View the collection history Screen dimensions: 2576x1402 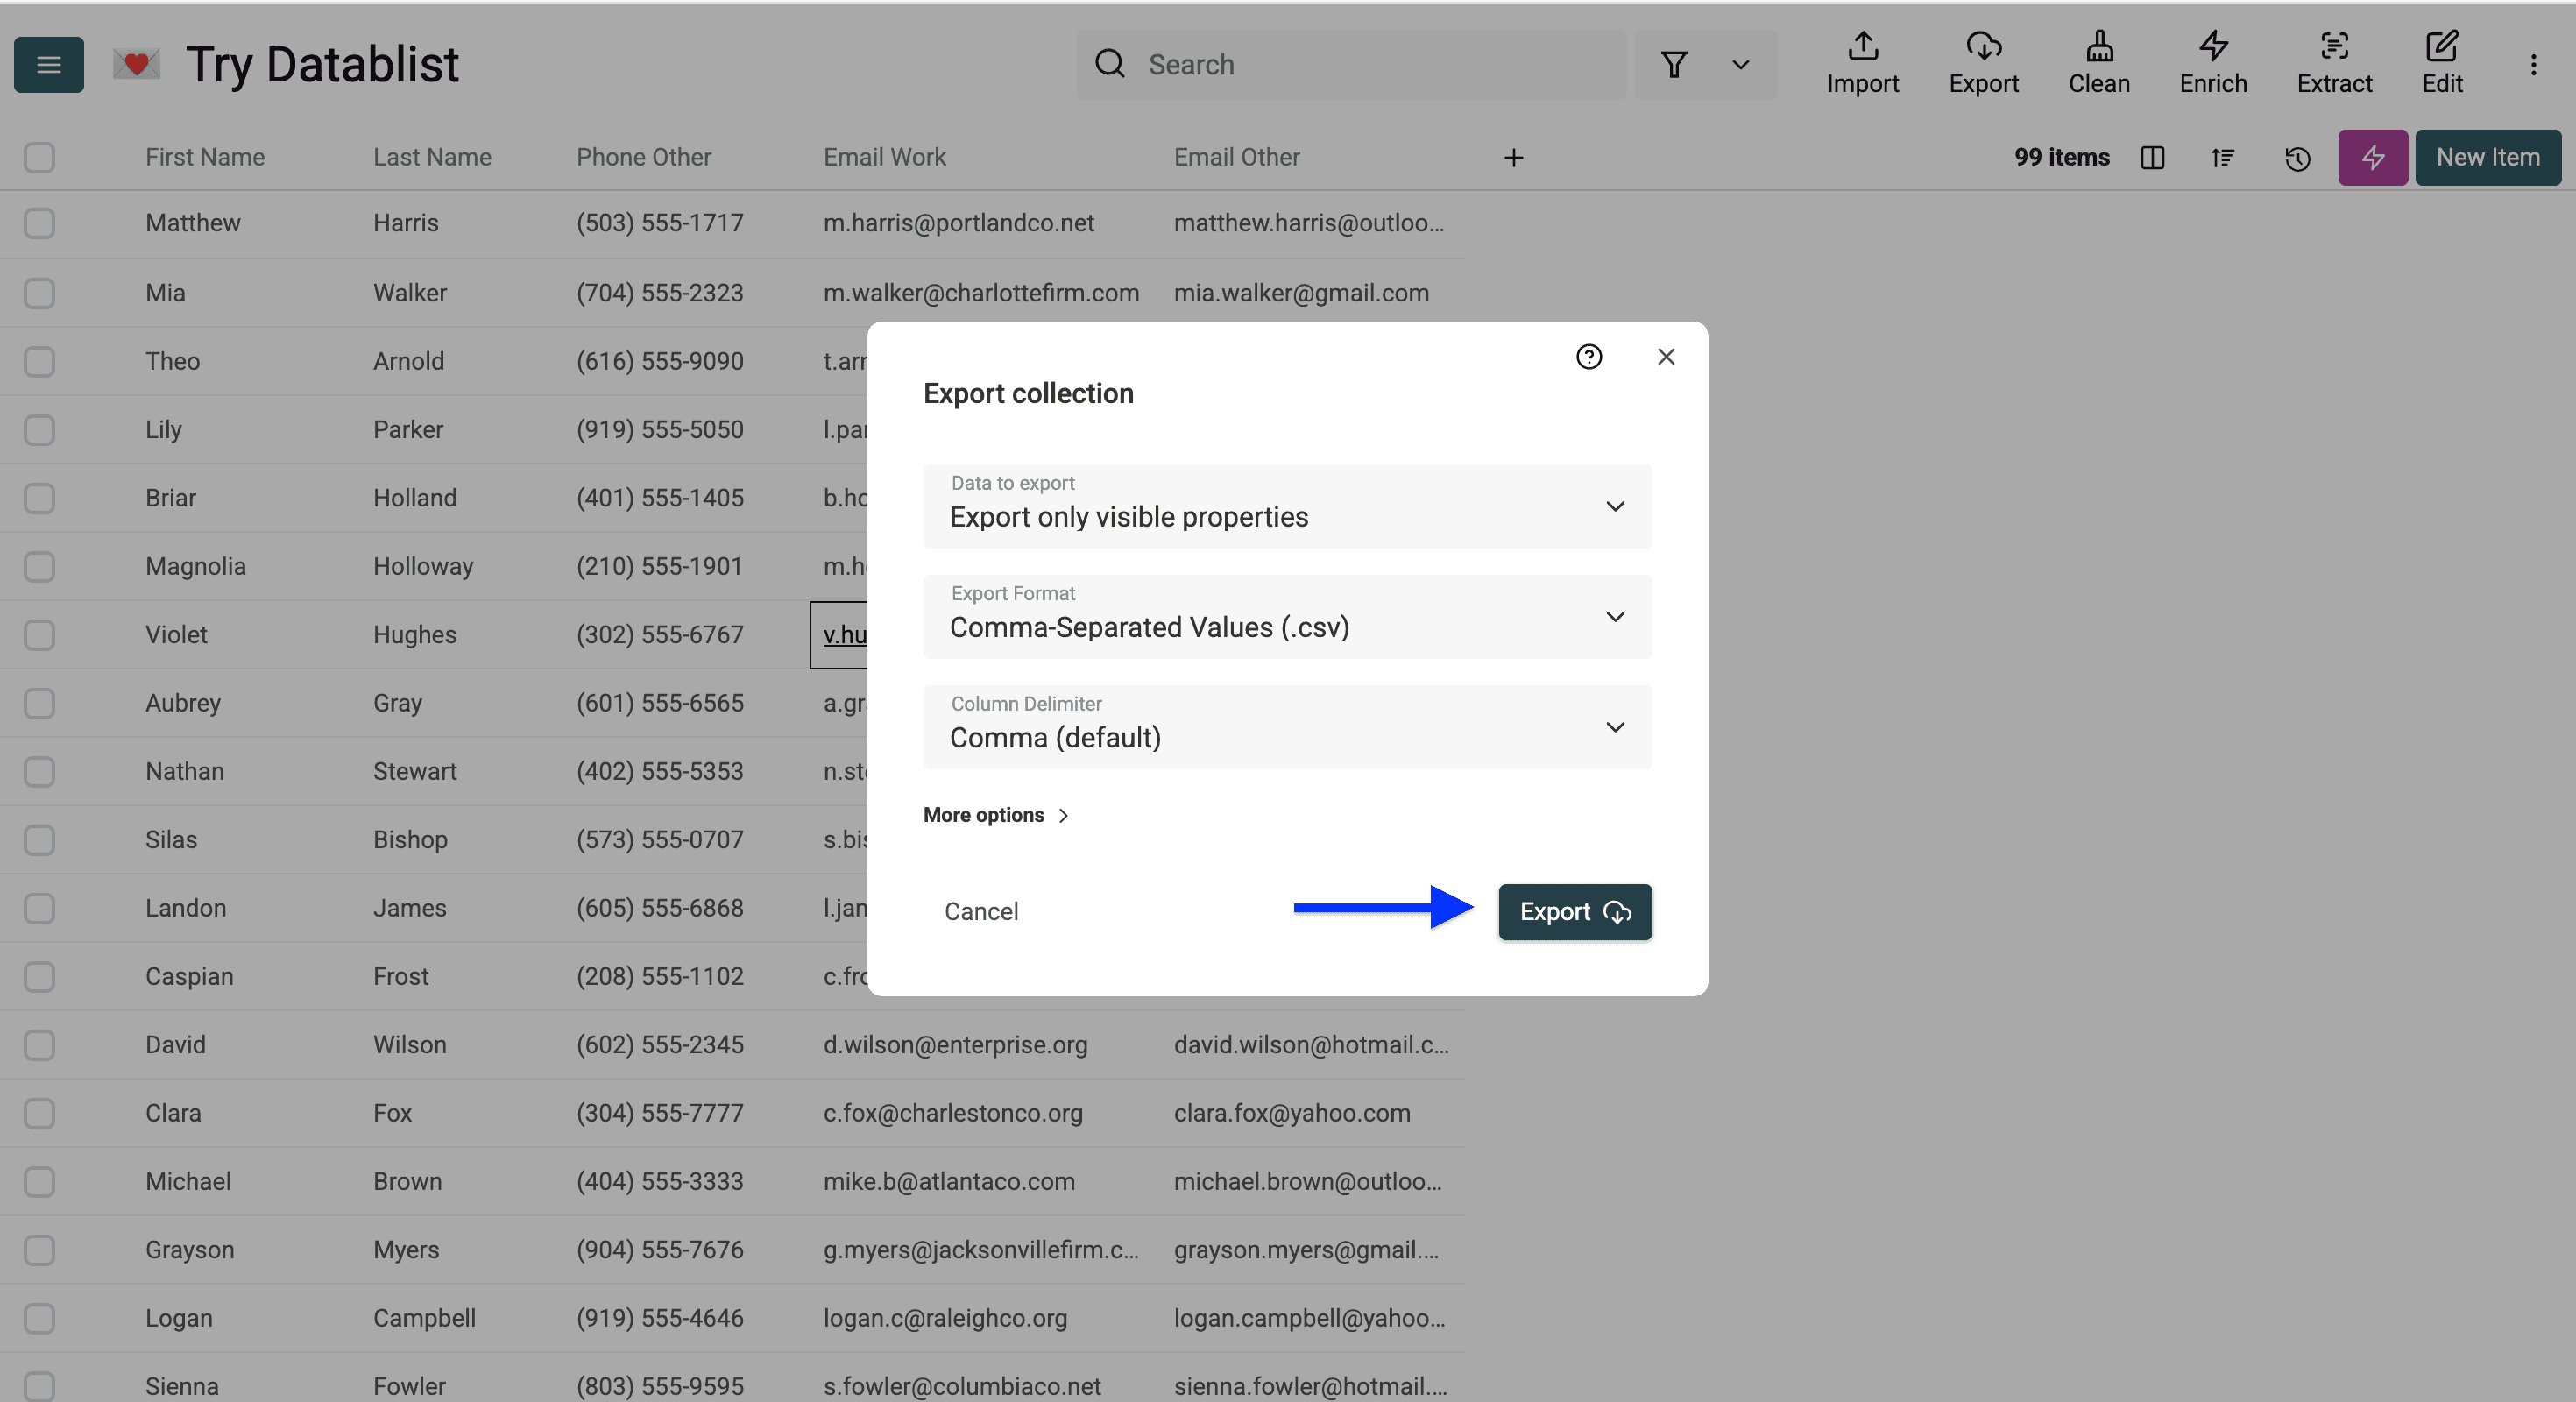[x=2297, y=158]
